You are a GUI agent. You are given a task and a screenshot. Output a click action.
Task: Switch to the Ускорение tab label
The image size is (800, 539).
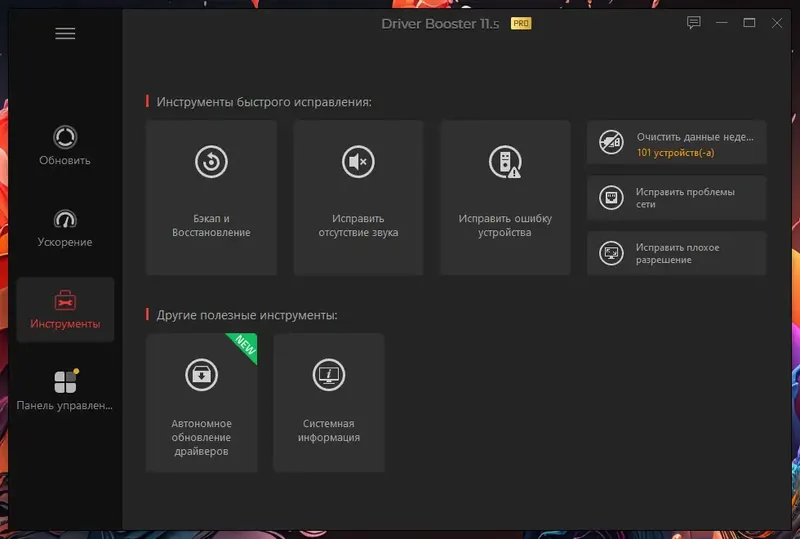tap(65, 242)
